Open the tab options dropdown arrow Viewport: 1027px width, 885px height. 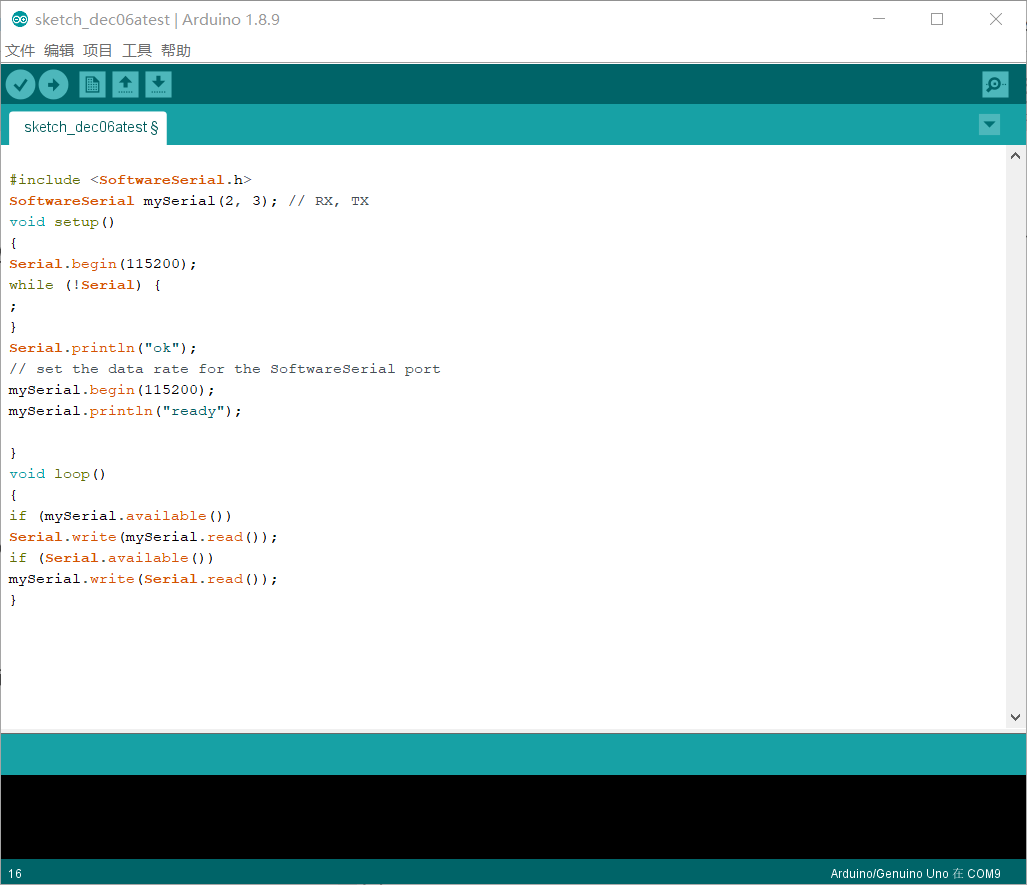989,124
